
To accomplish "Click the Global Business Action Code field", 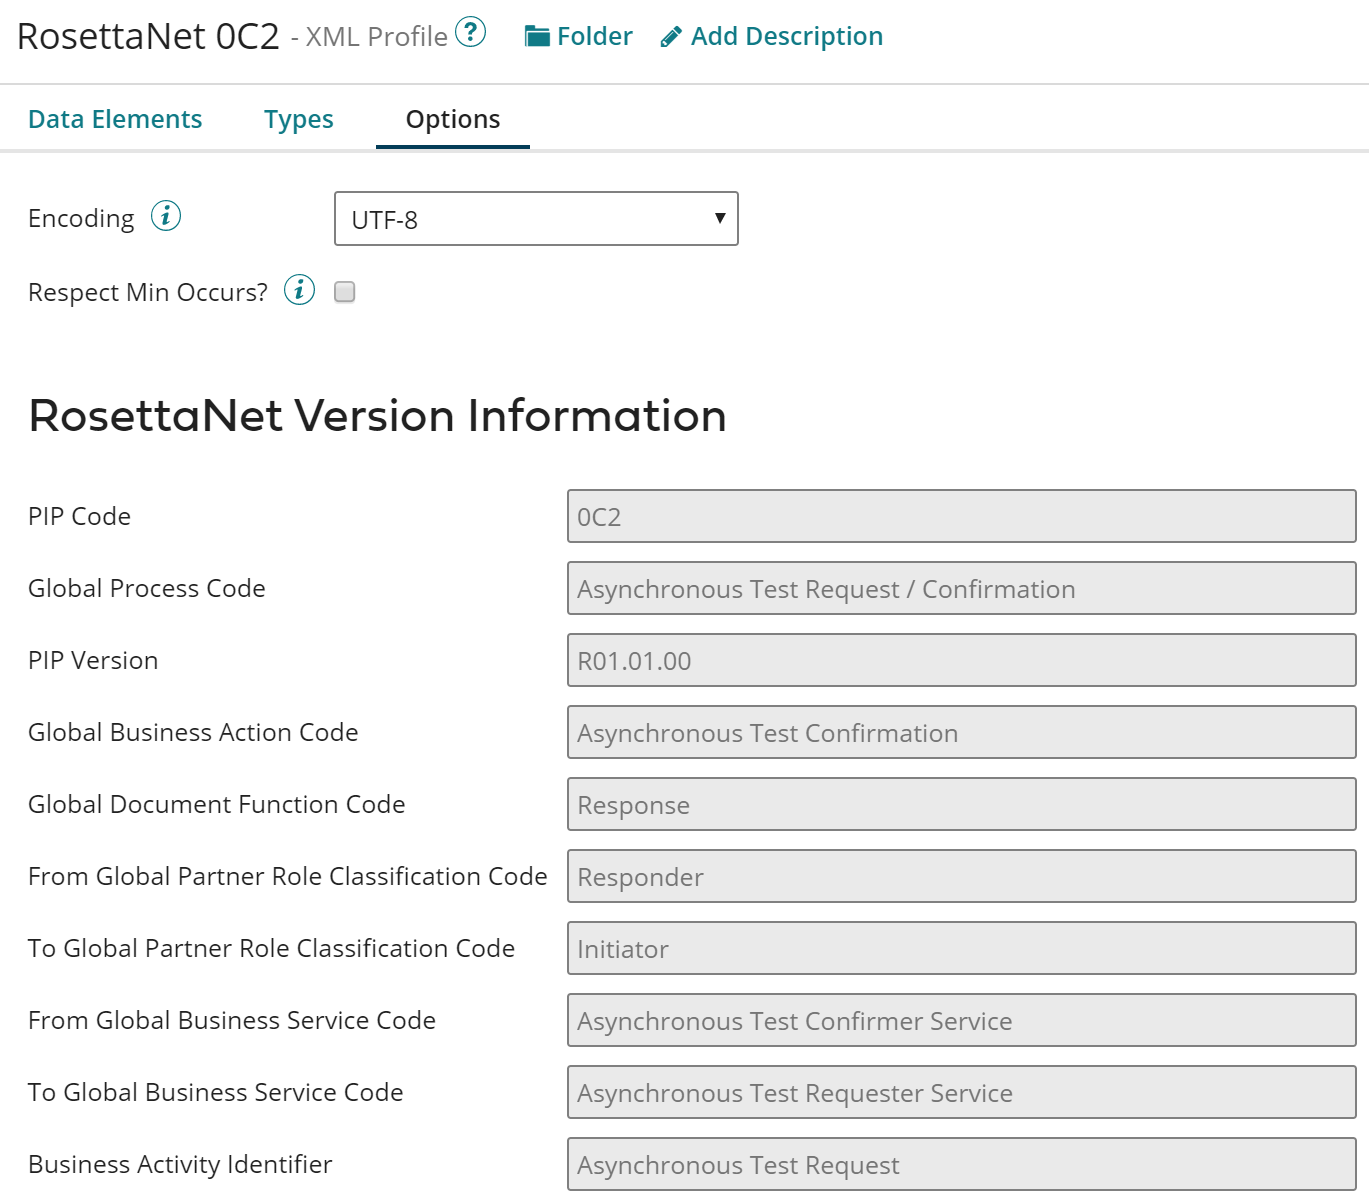I will point(960,732).
